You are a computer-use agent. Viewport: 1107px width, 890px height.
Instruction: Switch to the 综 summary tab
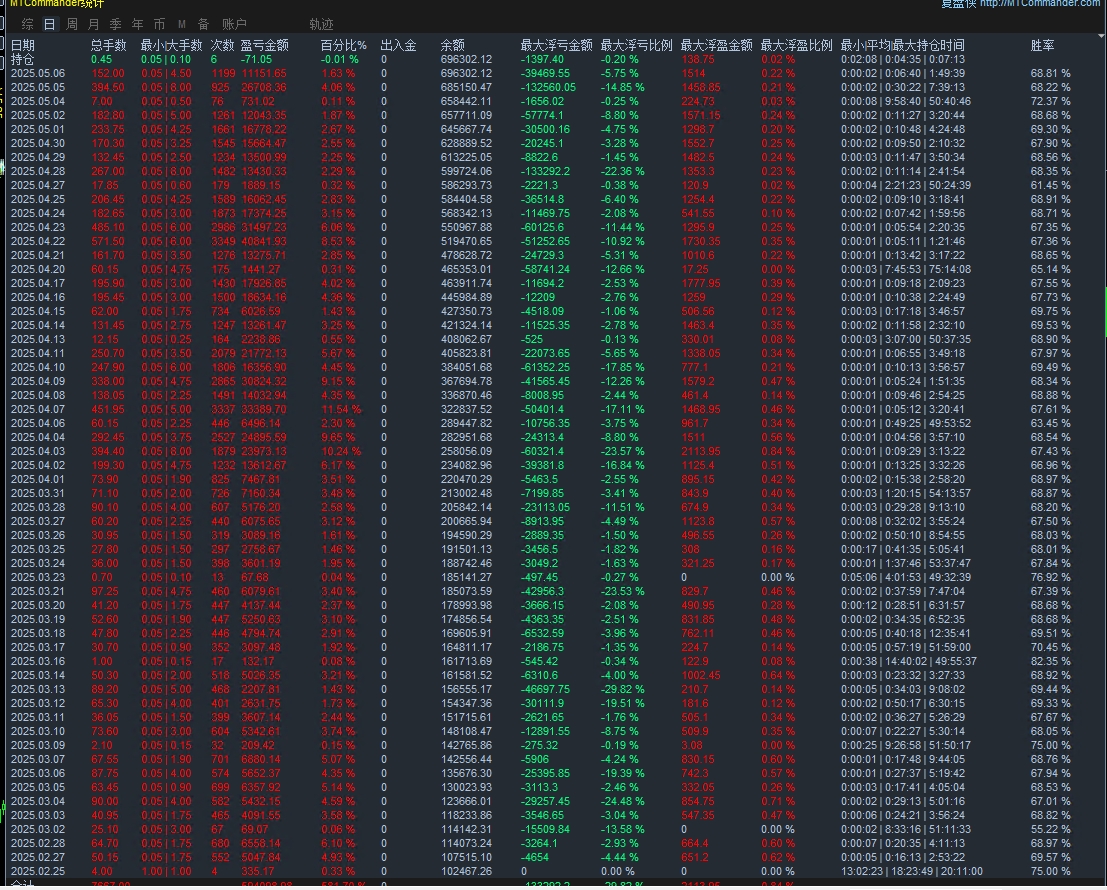tap(28, 25)
